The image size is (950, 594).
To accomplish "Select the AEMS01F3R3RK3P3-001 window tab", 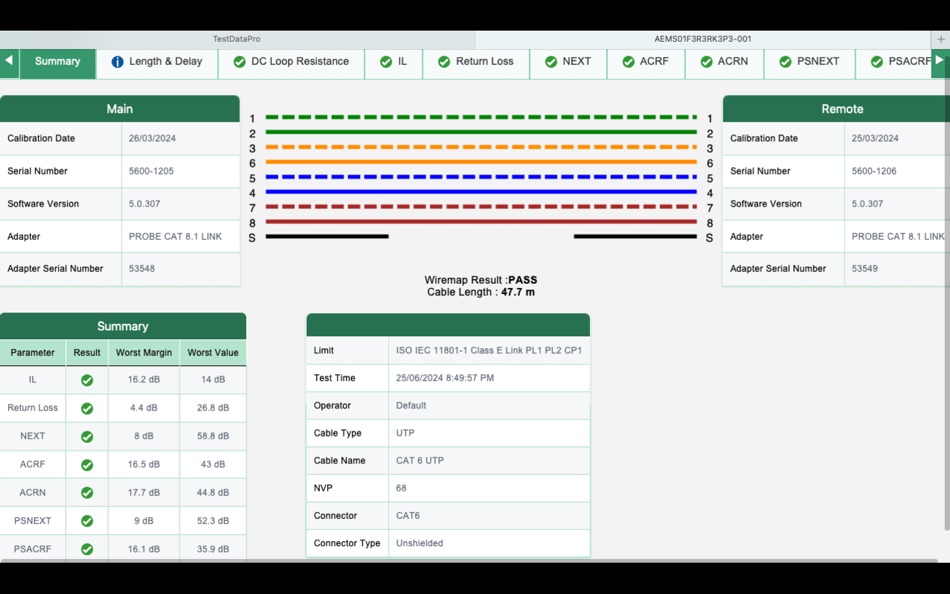I will click(703, 39).
